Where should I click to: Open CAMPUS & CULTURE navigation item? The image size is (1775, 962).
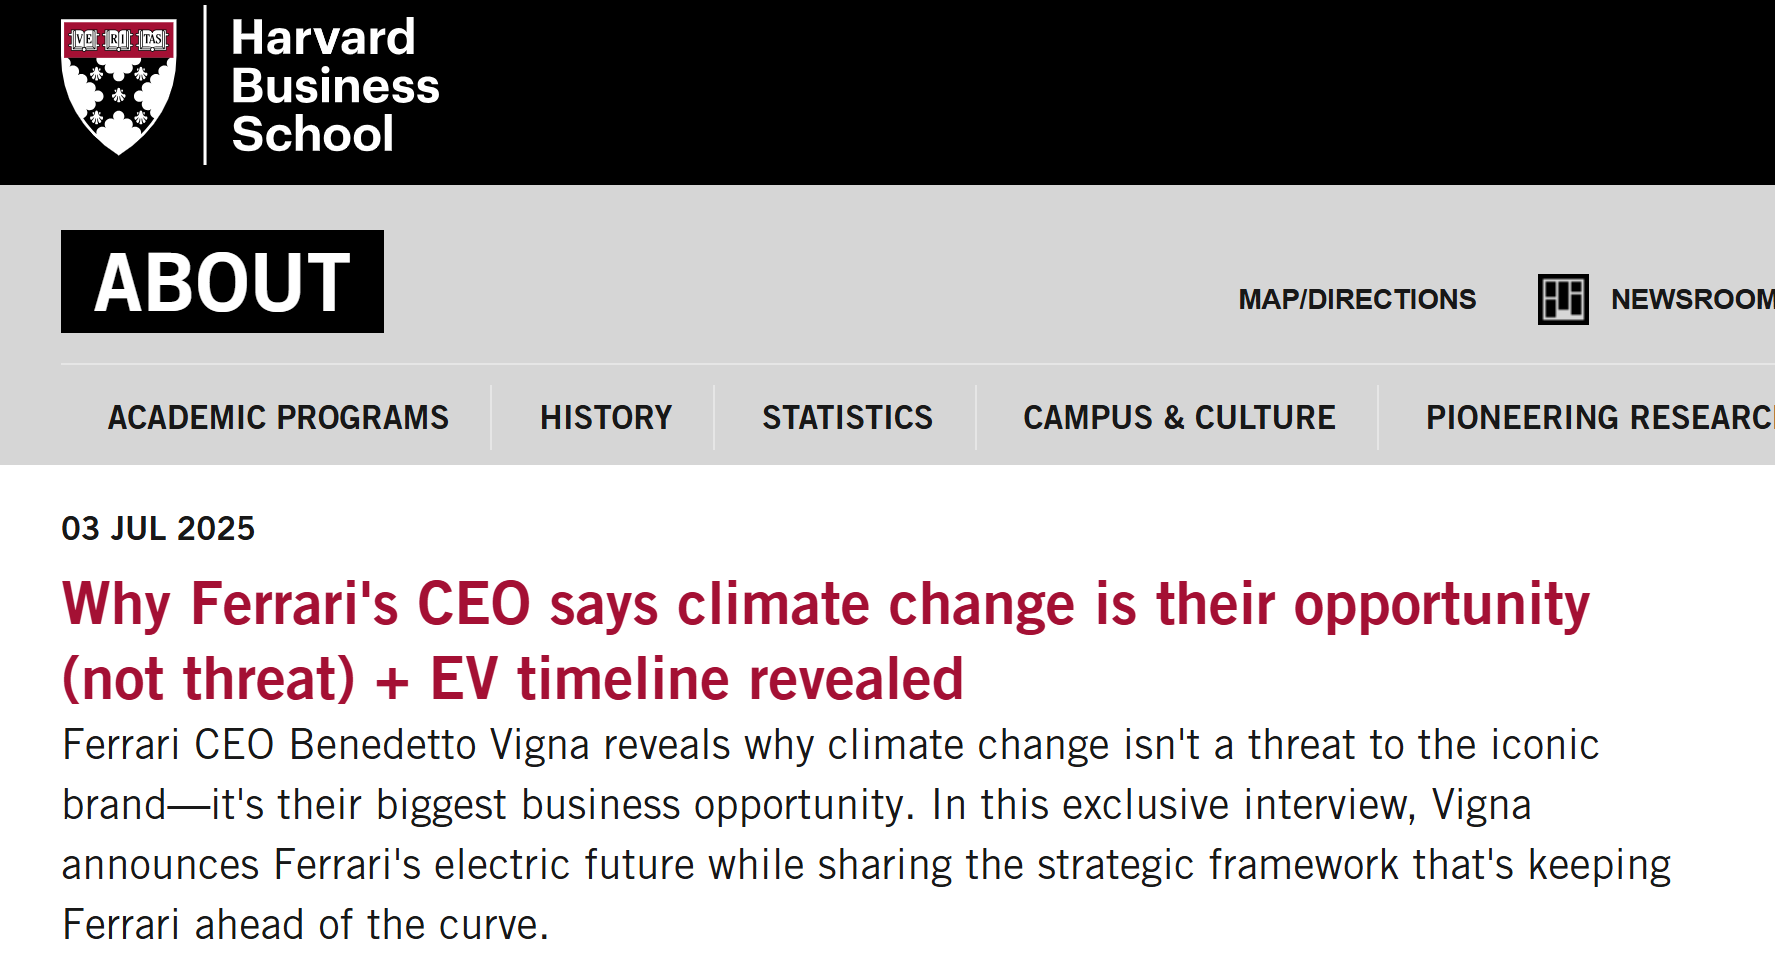[1179, 417]
